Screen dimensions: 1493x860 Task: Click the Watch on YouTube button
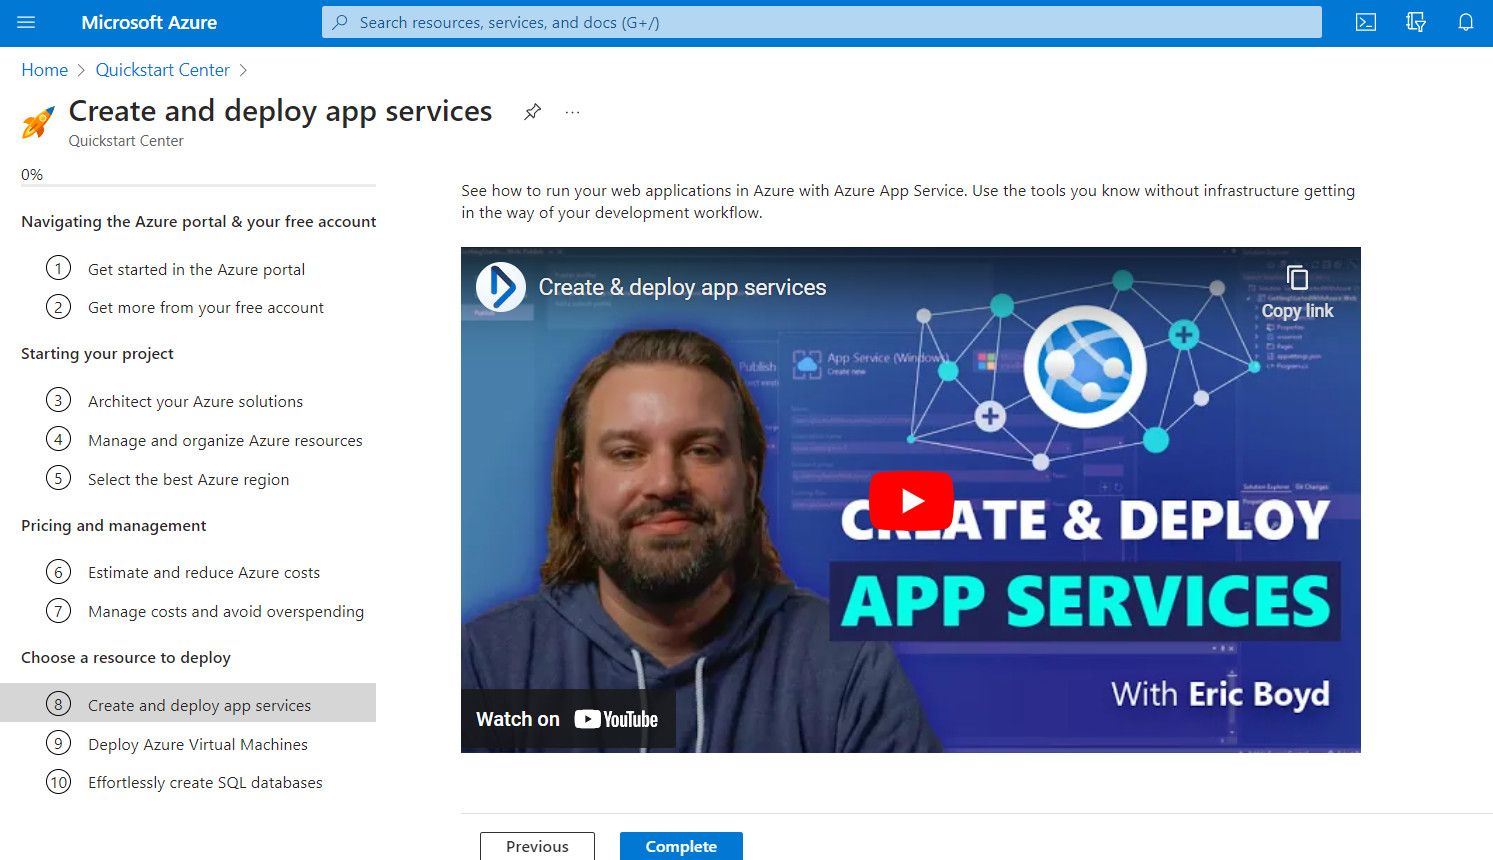[x=567, y=718]
